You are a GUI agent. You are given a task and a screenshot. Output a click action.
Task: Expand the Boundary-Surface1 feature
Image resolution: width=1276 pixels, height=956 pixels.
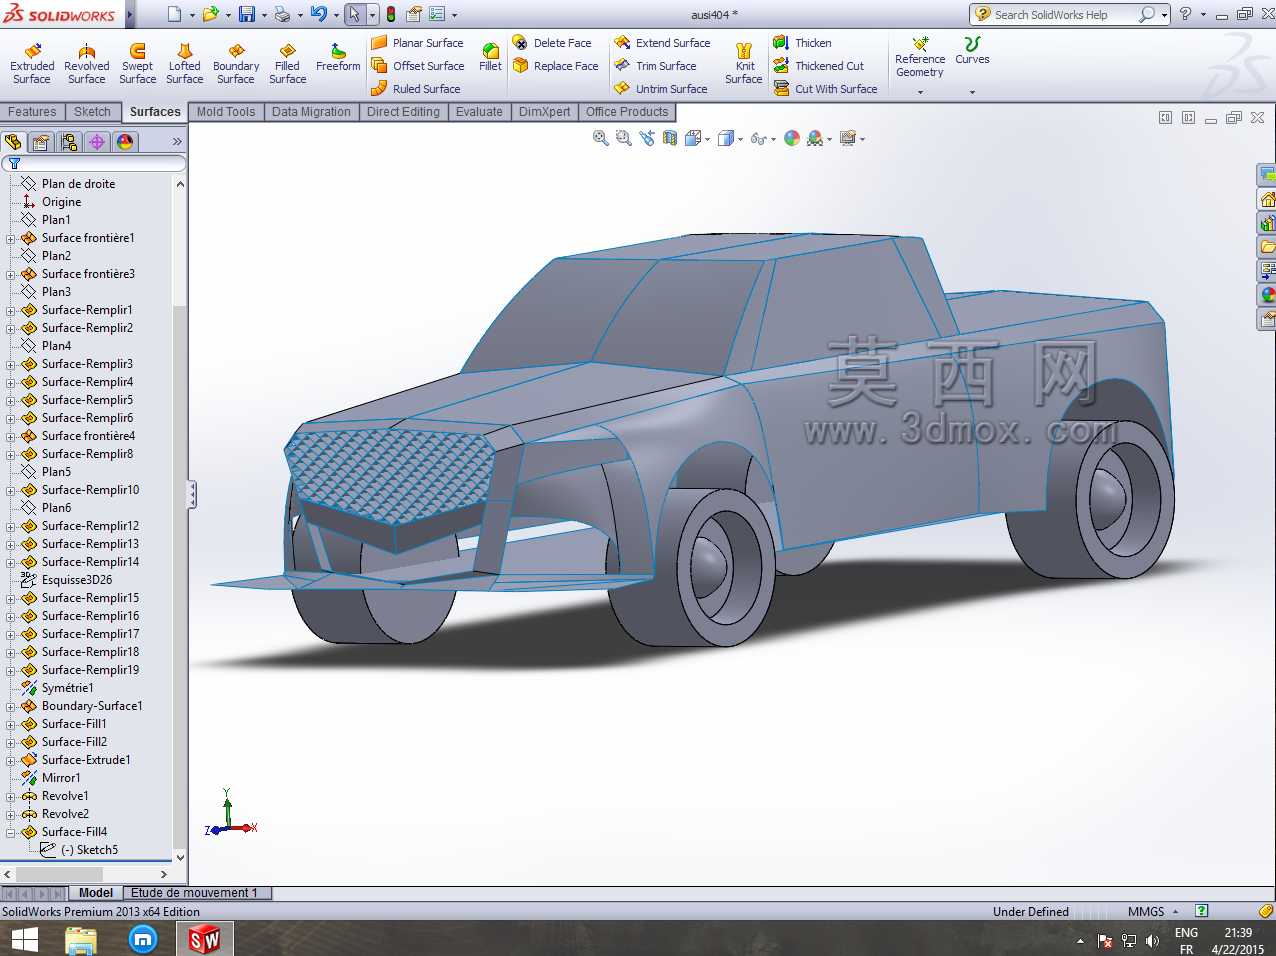click(11, 706)
